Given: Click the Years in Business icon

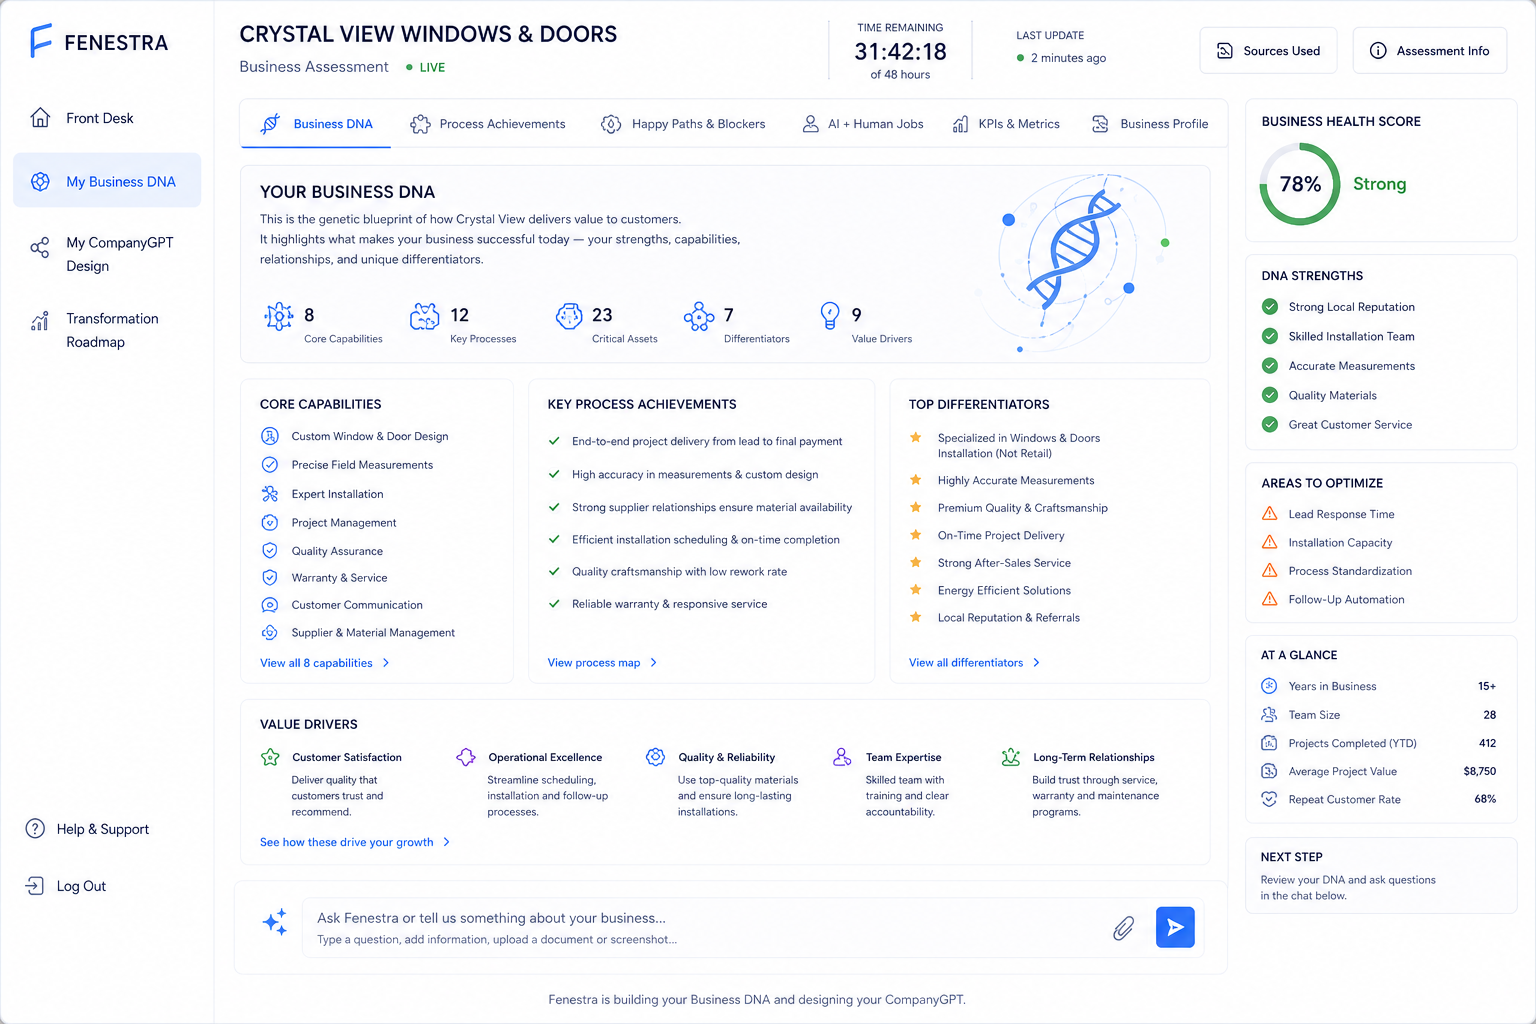Looking at the screenshot, I should pyautogui.click(x=1269, y=686).
